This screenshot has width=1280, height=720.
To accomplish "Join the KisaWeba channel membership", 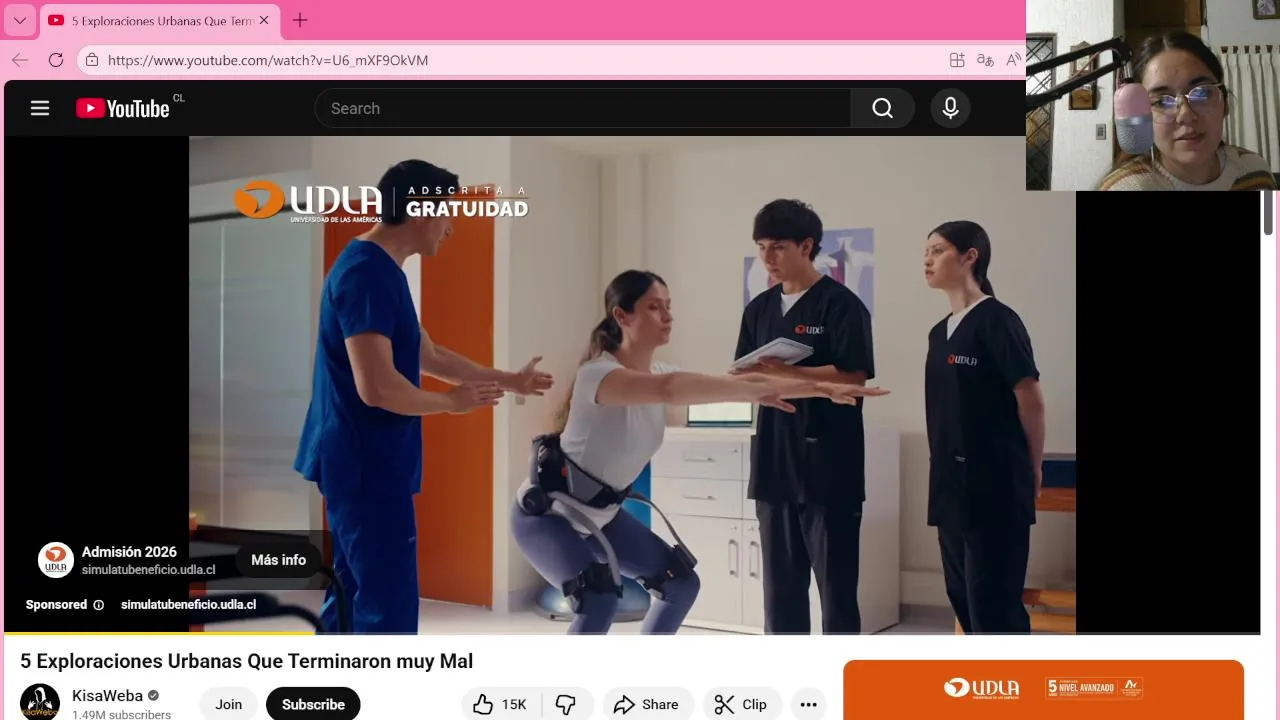I will point(228,704).
